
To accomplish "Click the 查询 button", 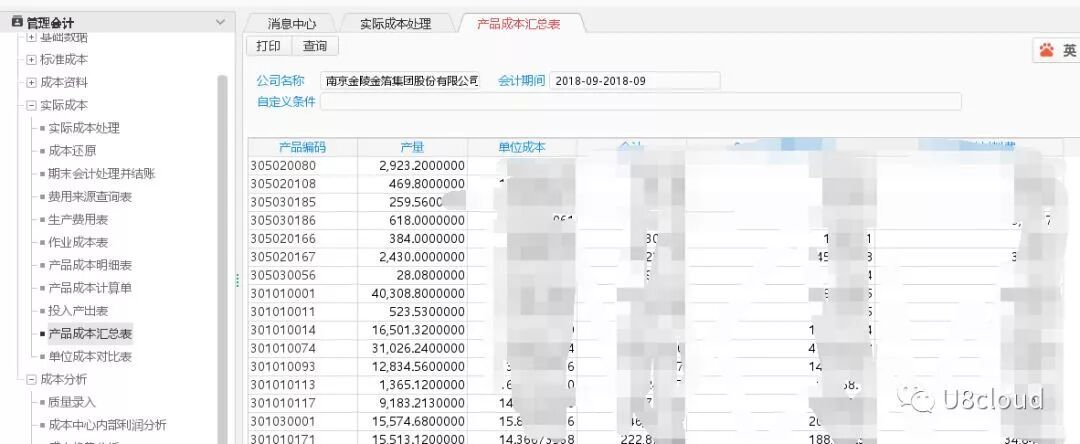I will 315,46.
